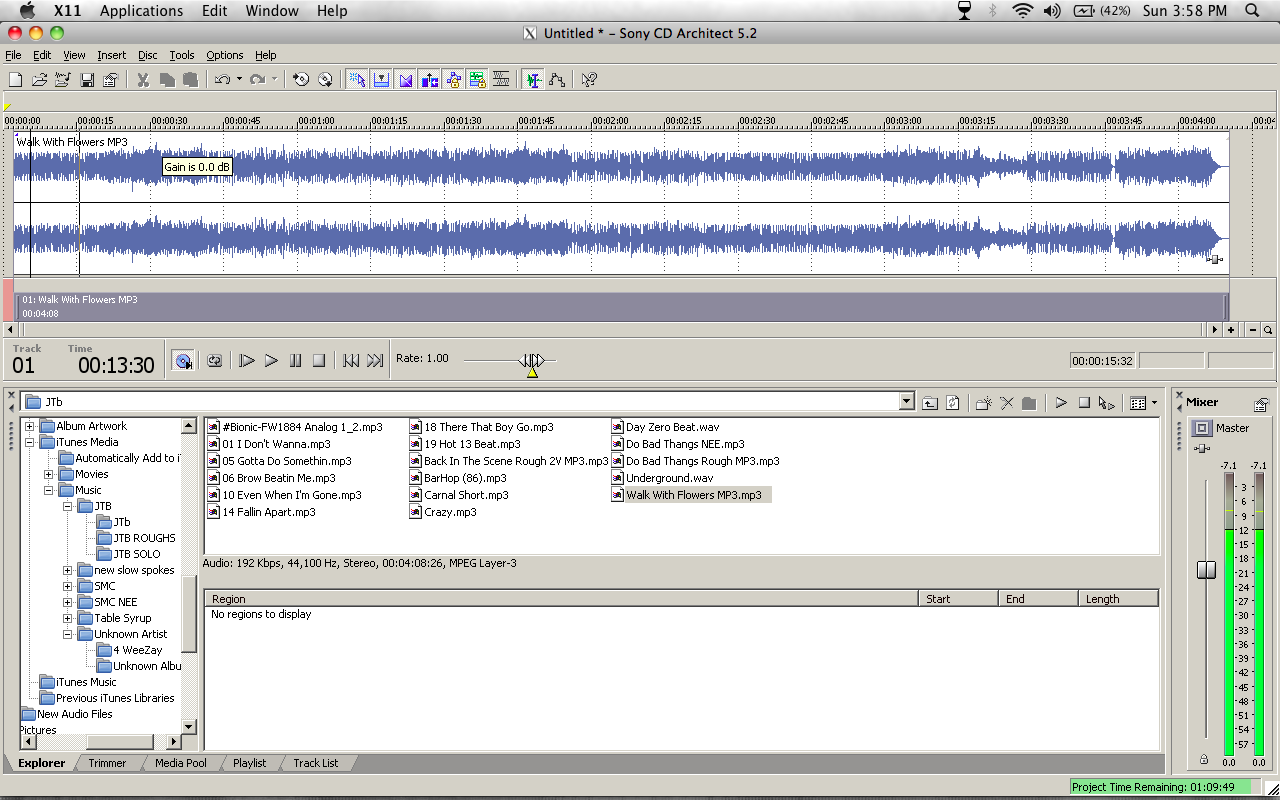
Task: Click the What's This help icon
Action: click(x=589, y=80)
